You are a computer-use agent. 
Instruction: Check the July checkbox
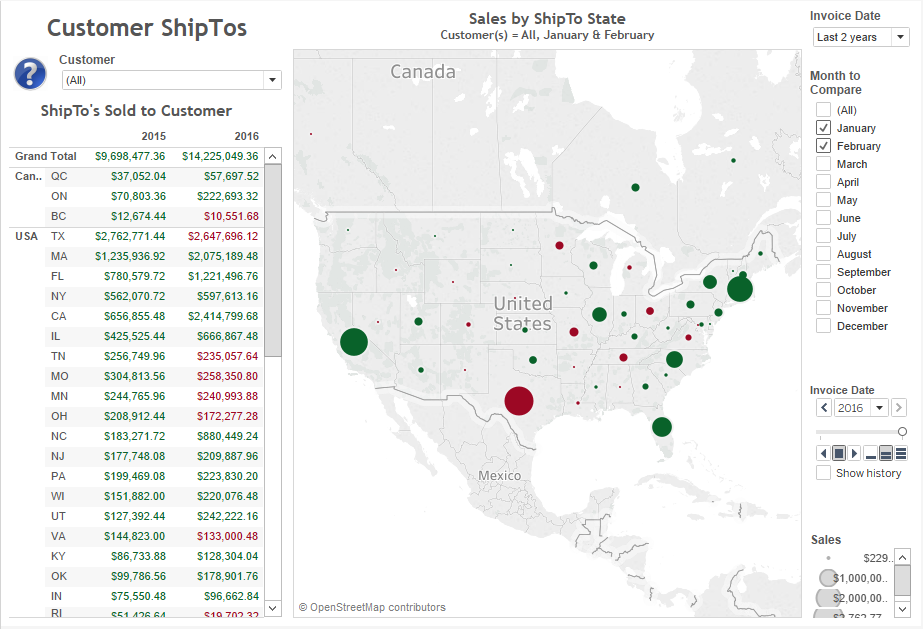coord(824,236)
